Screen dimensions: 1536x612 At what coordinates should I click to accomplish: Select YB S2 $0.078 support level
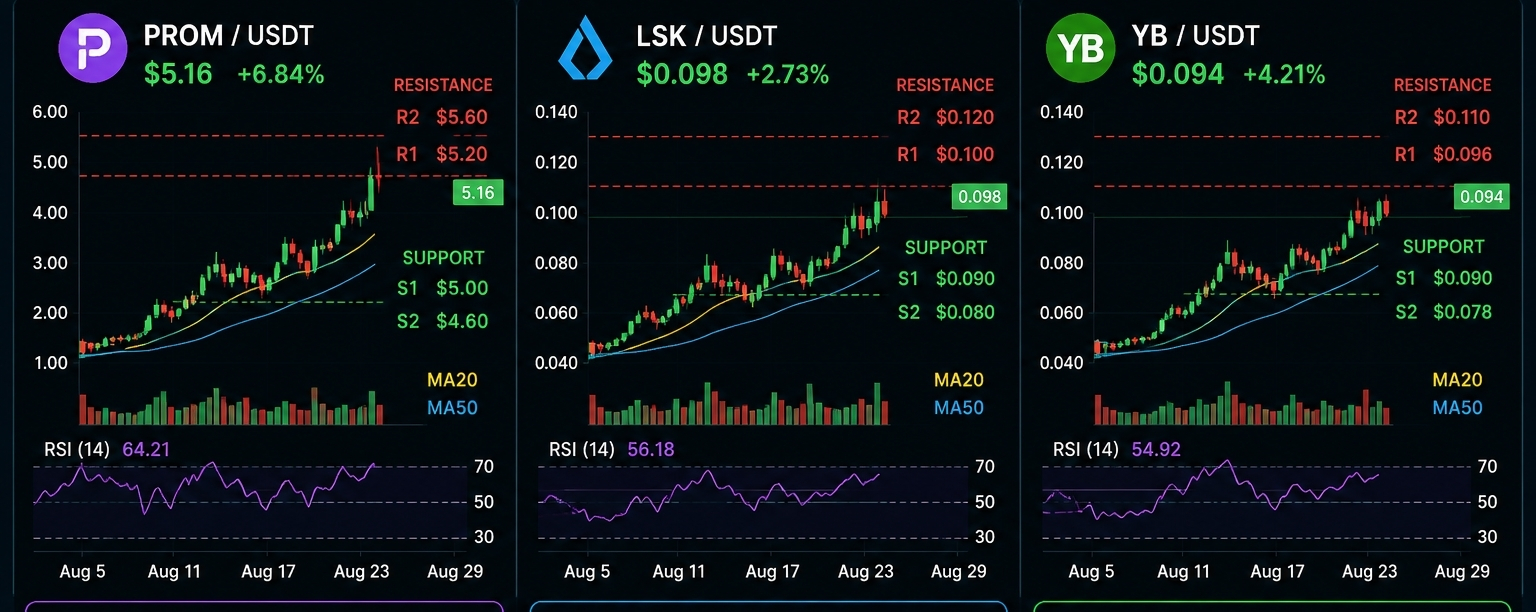point(1443,312)
